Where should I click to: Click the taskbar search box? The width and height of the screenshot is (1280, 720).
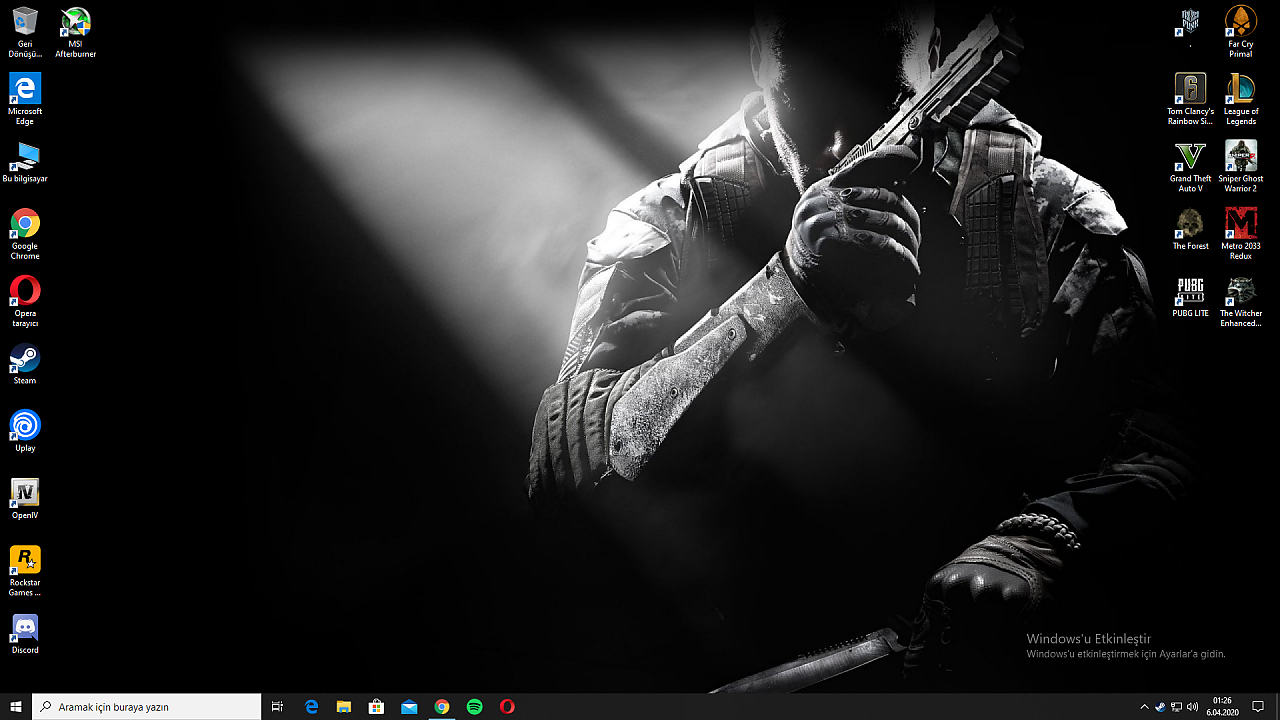147,706
